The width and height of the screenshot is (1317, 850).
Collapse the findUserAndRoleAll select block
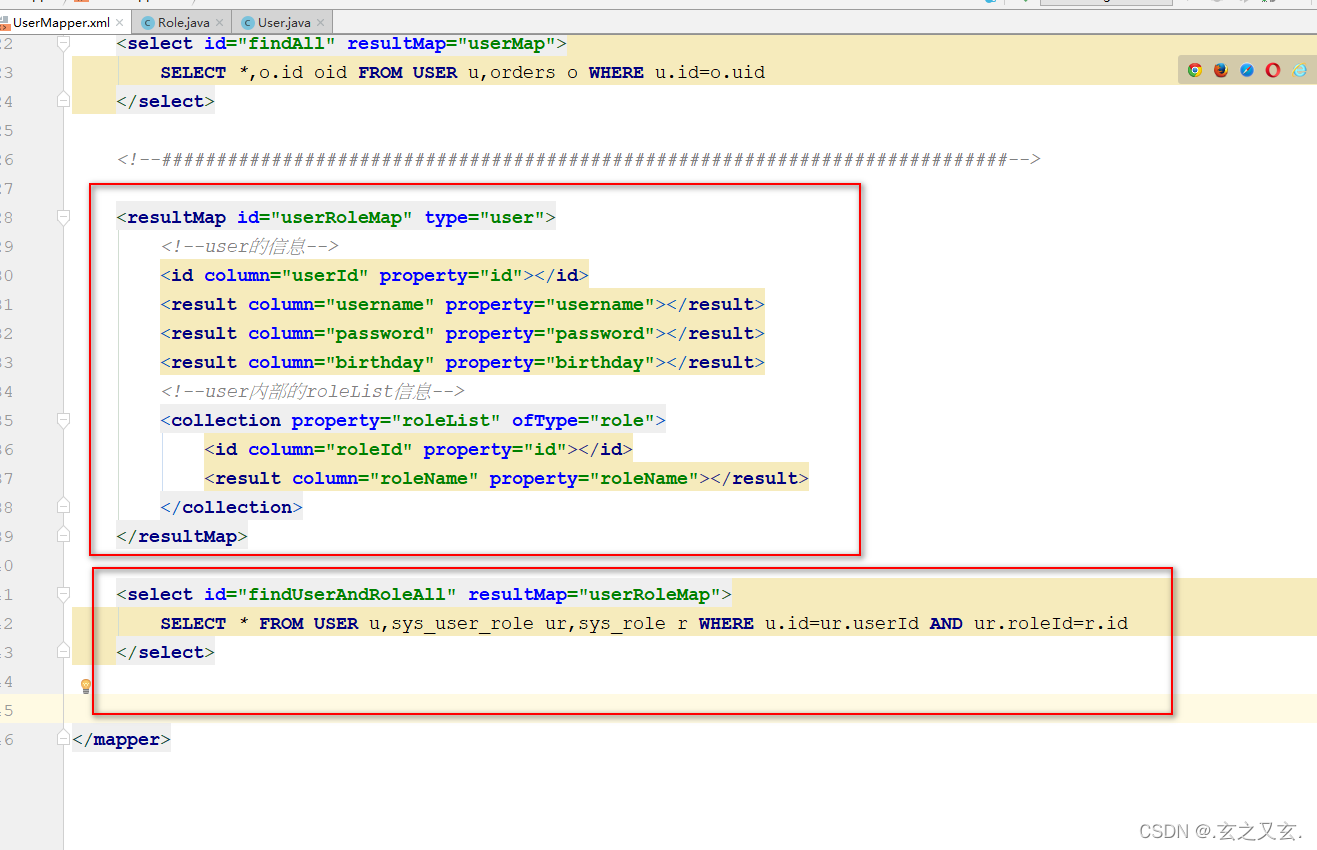pos(64,594)
